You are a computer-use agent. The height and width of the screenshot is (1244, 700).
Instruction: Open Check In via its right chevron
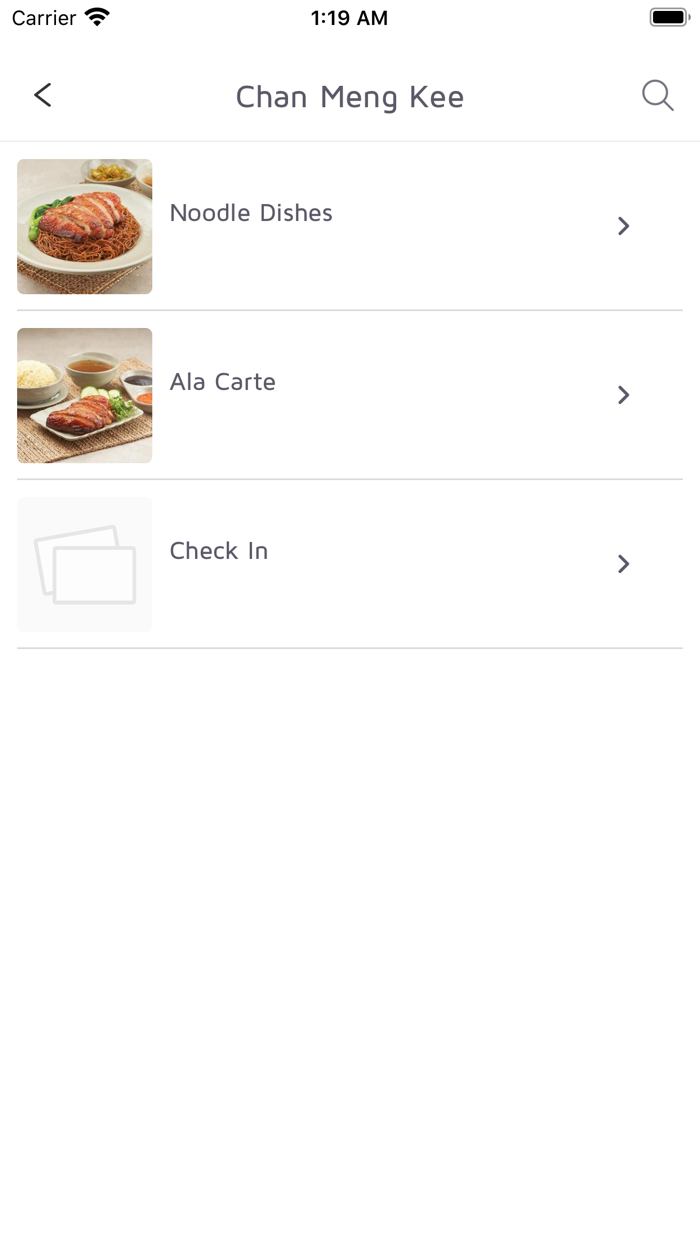623,564
